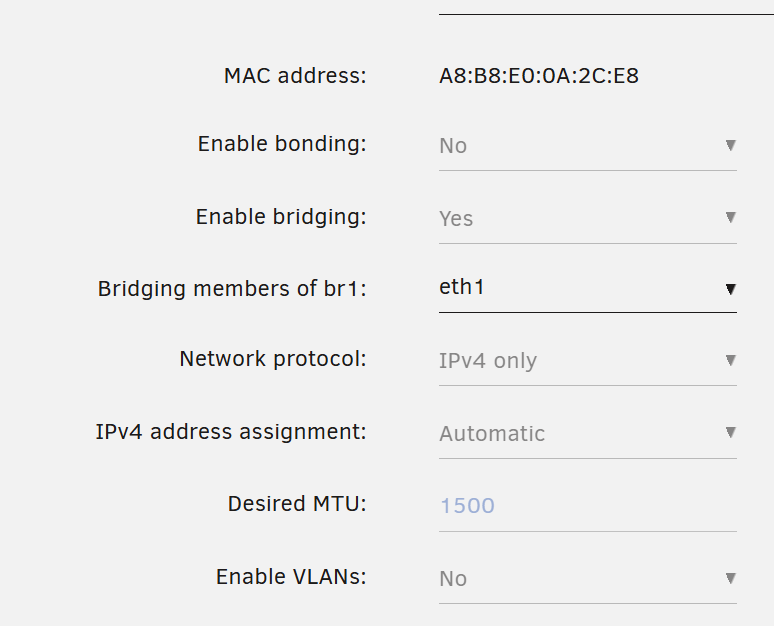Open the Enable bonding 'No' selector
774x626 pixels.
(x=587, y=146)
